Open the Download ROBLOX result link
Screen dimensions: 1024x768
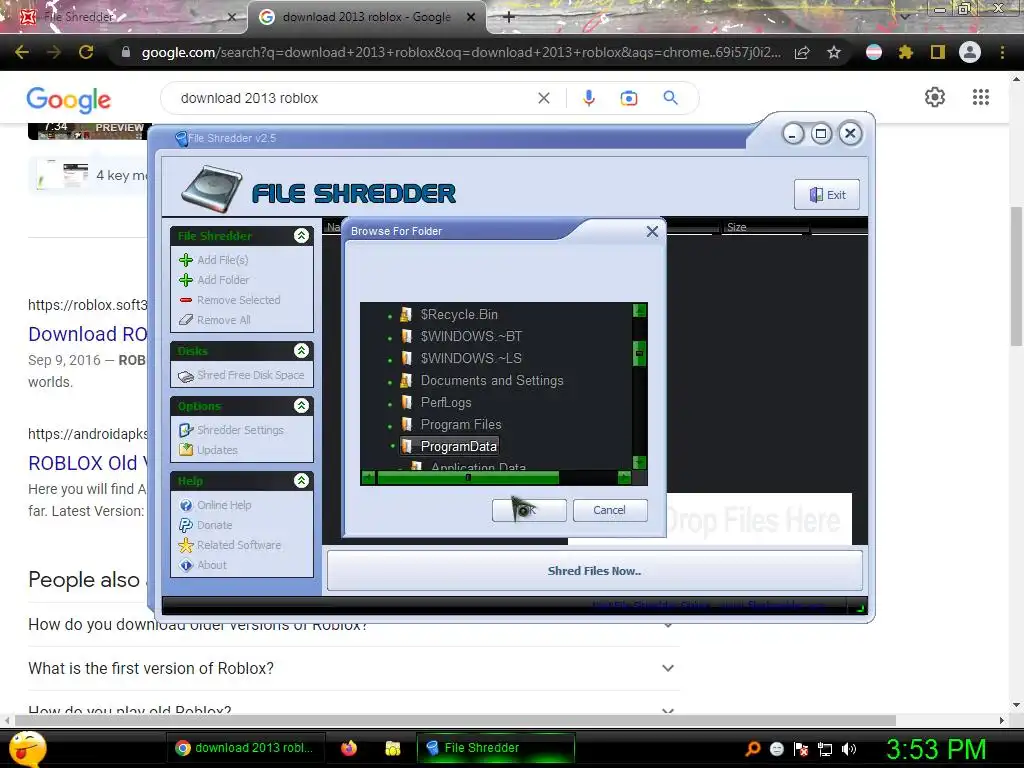[x=88, y=334]
